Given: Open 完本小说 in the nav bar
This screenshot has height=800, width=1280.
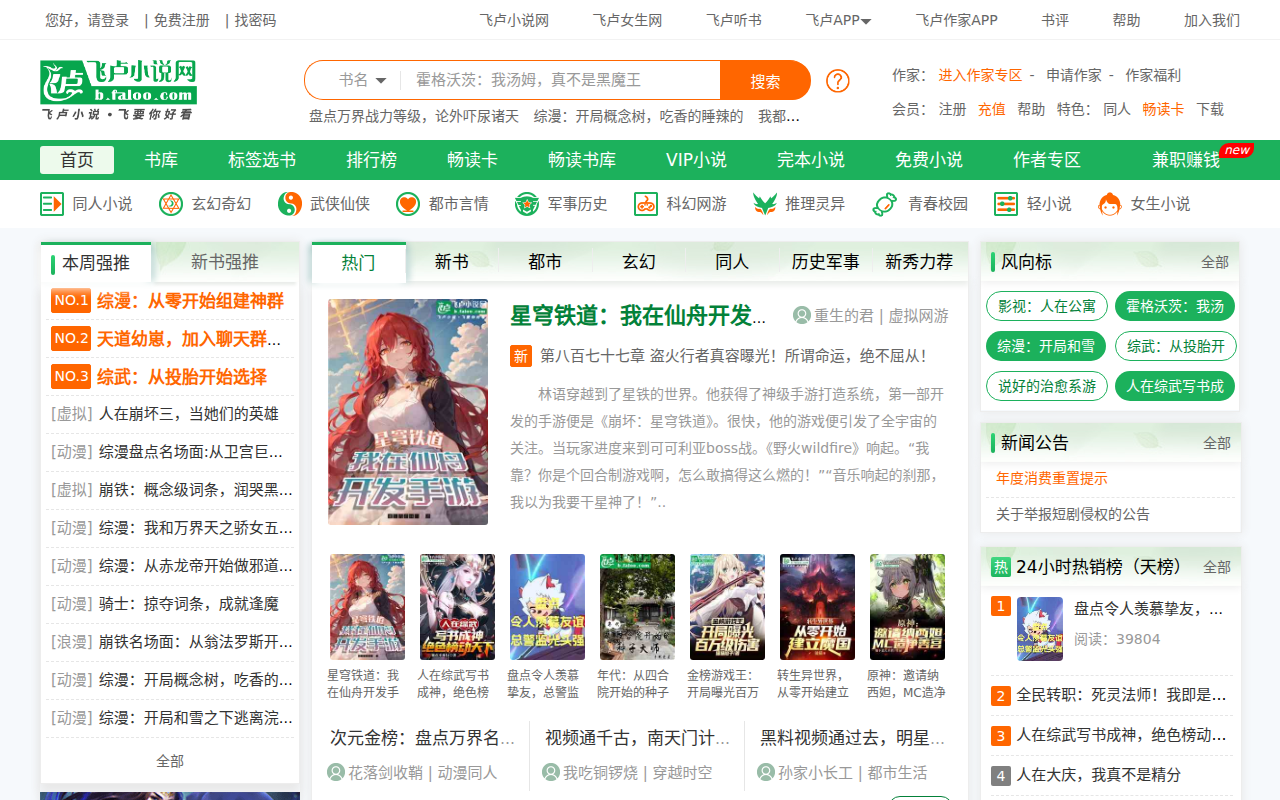Looking at the screenshot, I should [811, 160].
